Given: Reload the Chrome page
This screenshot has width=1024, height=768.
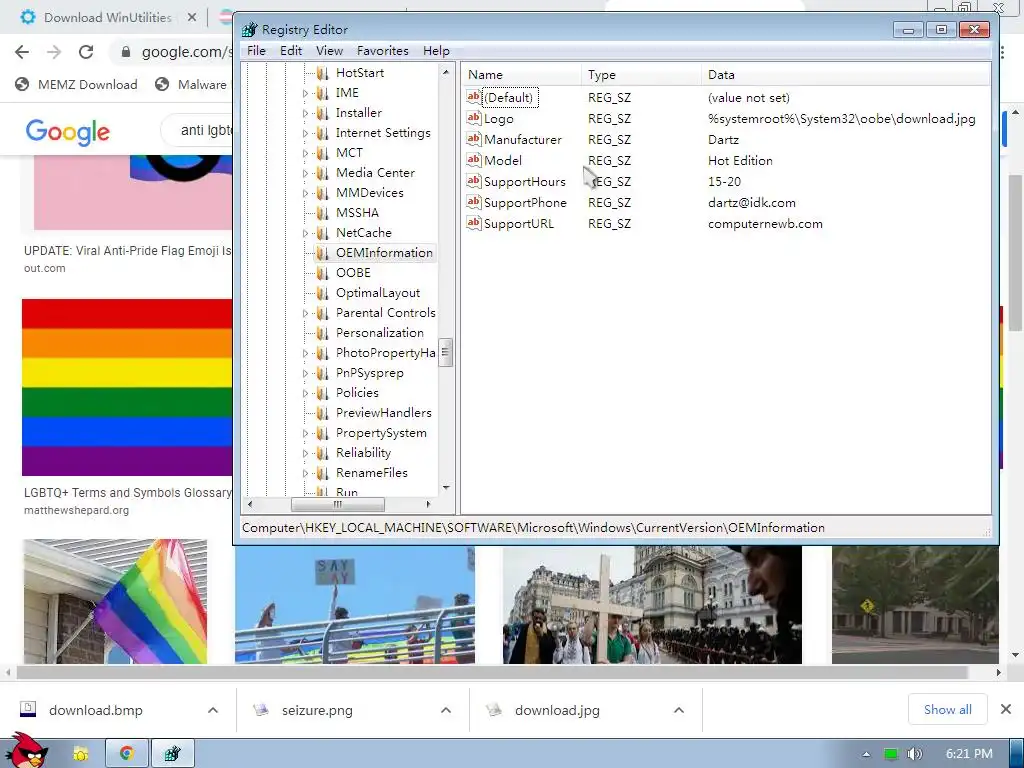Looking at the screenshot, I should click(x=86, y=52).
